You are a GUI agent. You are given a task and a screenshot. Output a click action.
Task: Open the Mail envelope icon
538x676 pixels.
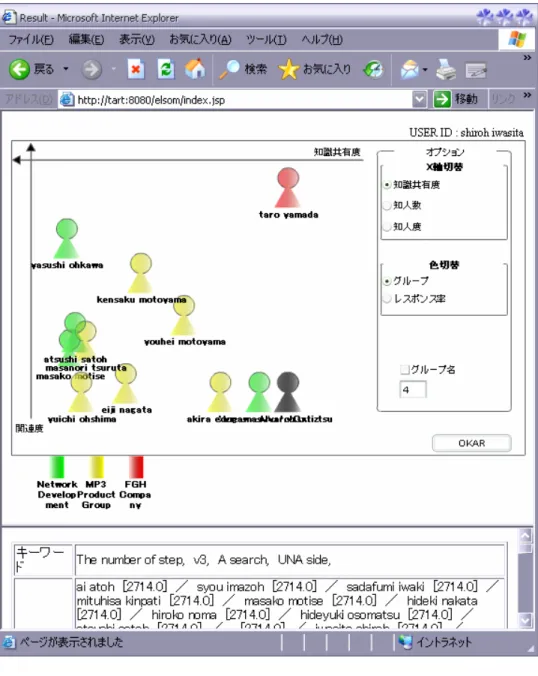point(409,69)
